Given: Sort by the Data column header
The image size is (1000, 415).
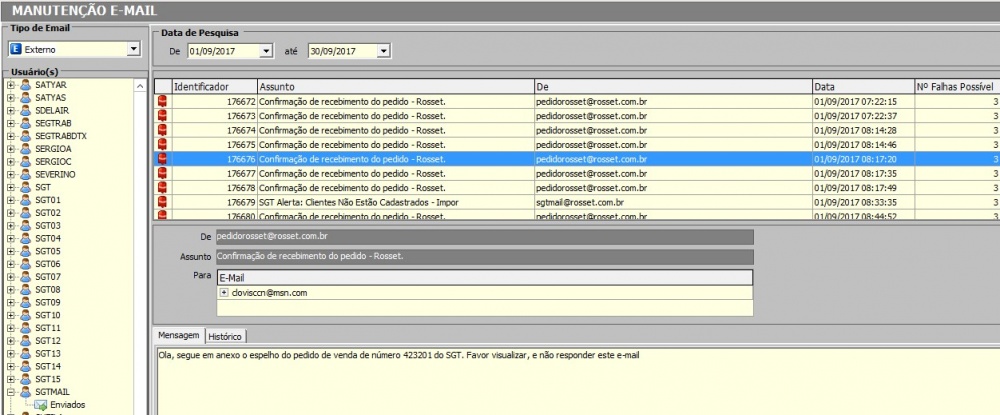Looking at the screenshot, I should click(x=860, y=87).
